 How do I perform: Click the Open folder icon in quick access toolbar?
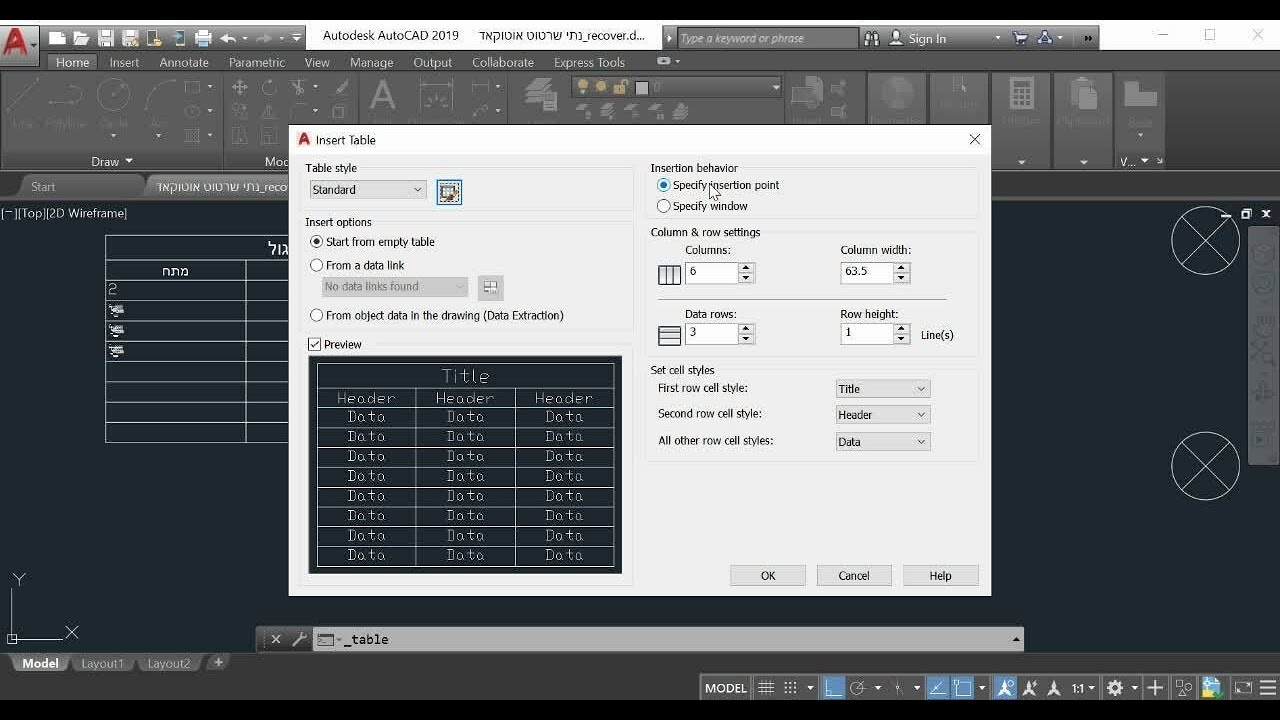(81, 38)
